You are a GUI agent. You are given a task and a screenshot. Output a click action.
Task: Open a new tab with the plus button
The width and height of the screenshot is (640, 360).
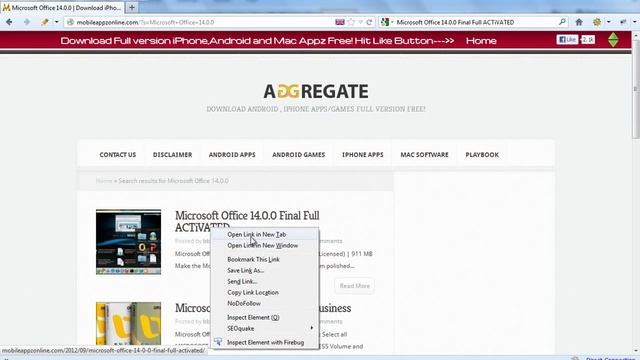tap(132, 7)
